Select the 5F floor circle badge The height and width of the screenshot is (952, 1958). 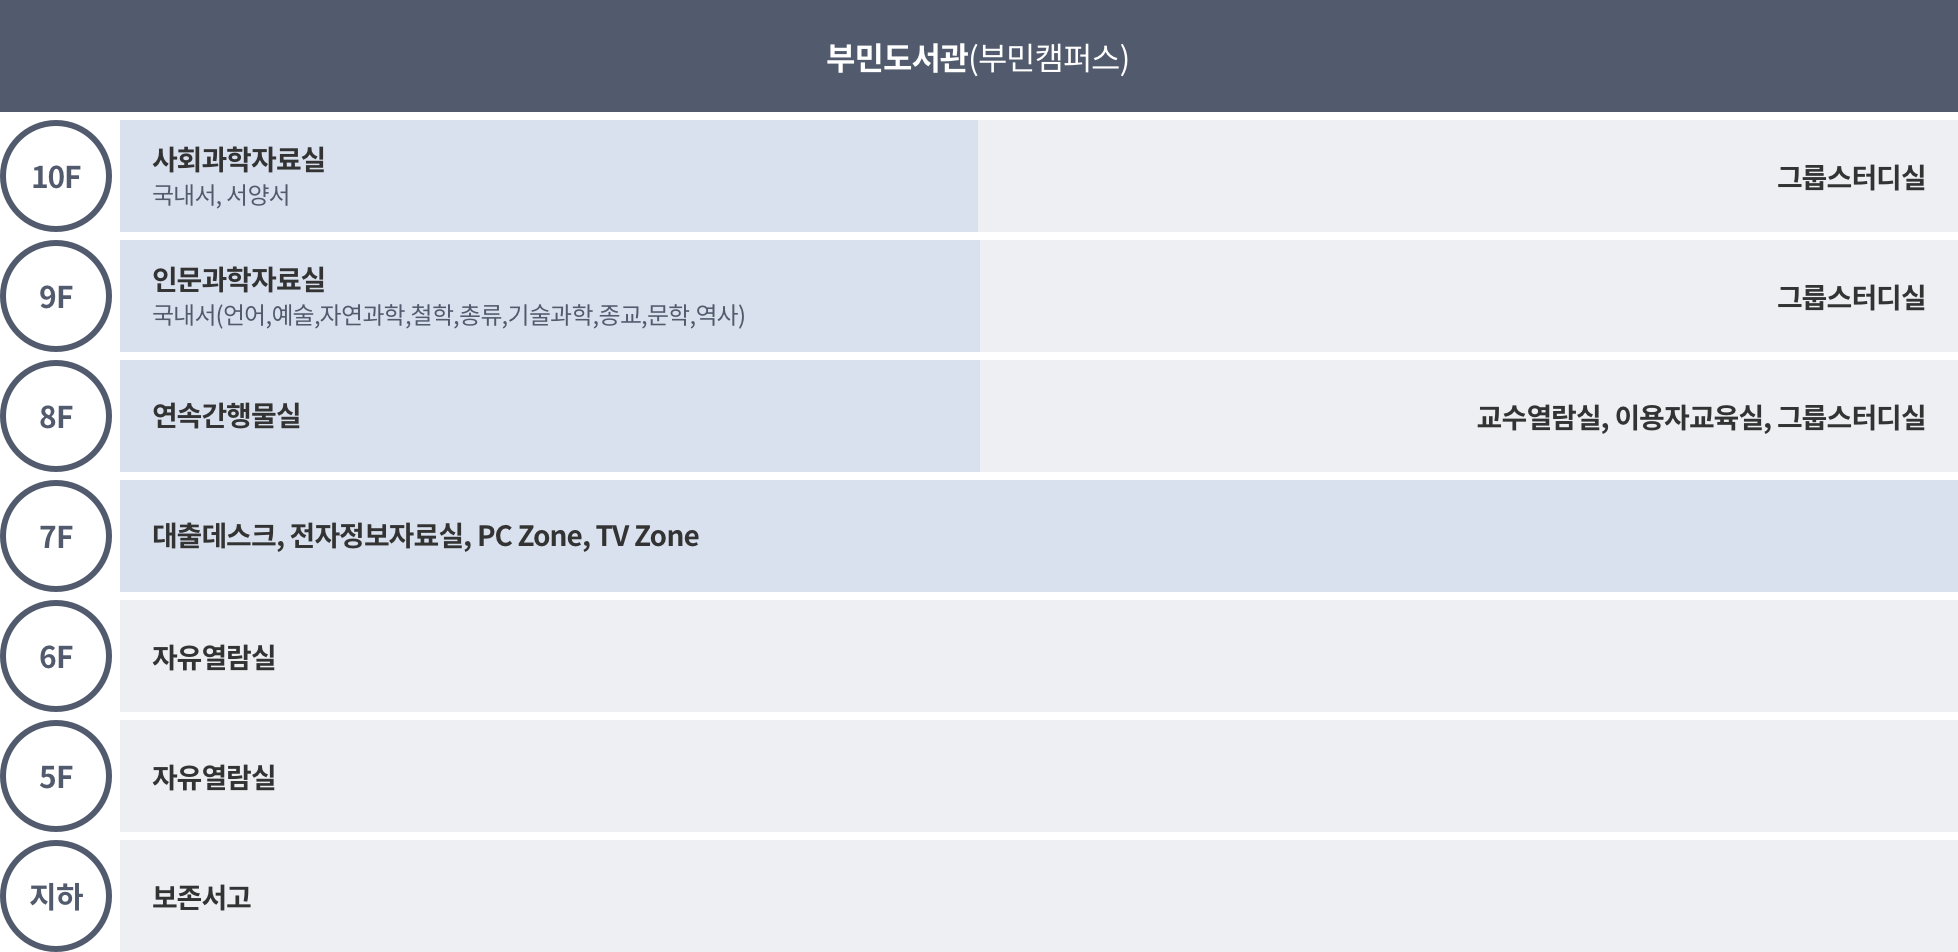(56, 776)
